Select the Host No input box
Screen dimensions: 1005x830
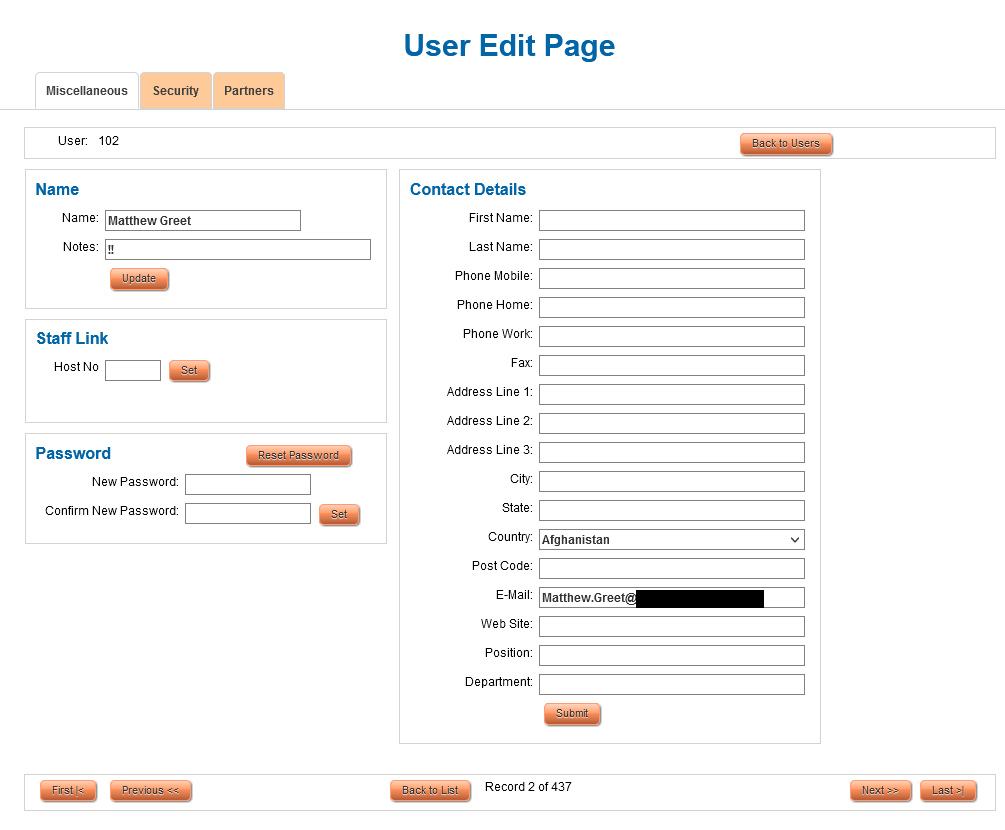click(x=132, y=371)
